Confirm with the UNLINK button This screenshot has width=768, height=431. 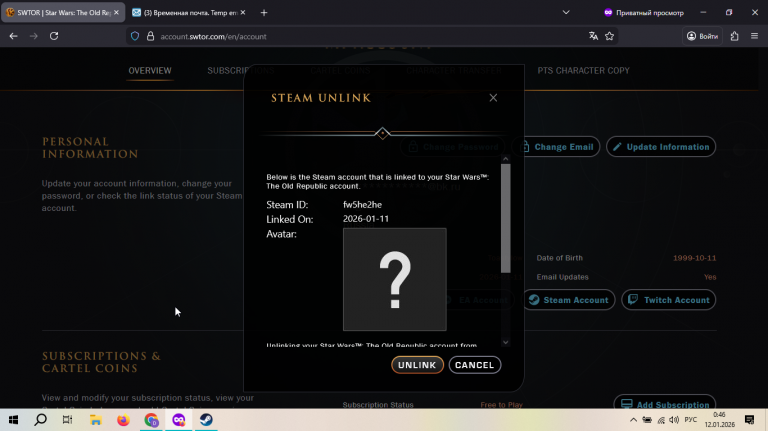417,365
